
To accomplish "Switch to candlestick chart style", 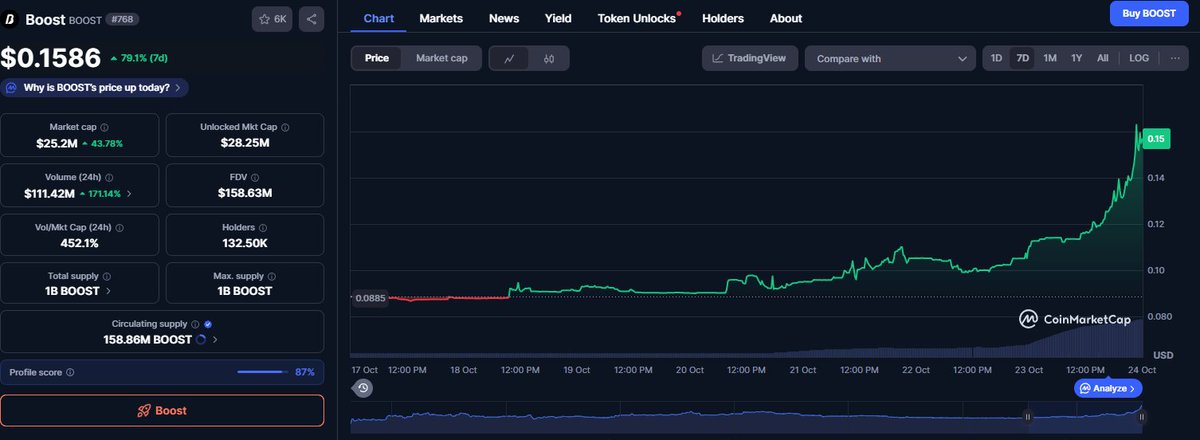I will [x=549, y=58].
